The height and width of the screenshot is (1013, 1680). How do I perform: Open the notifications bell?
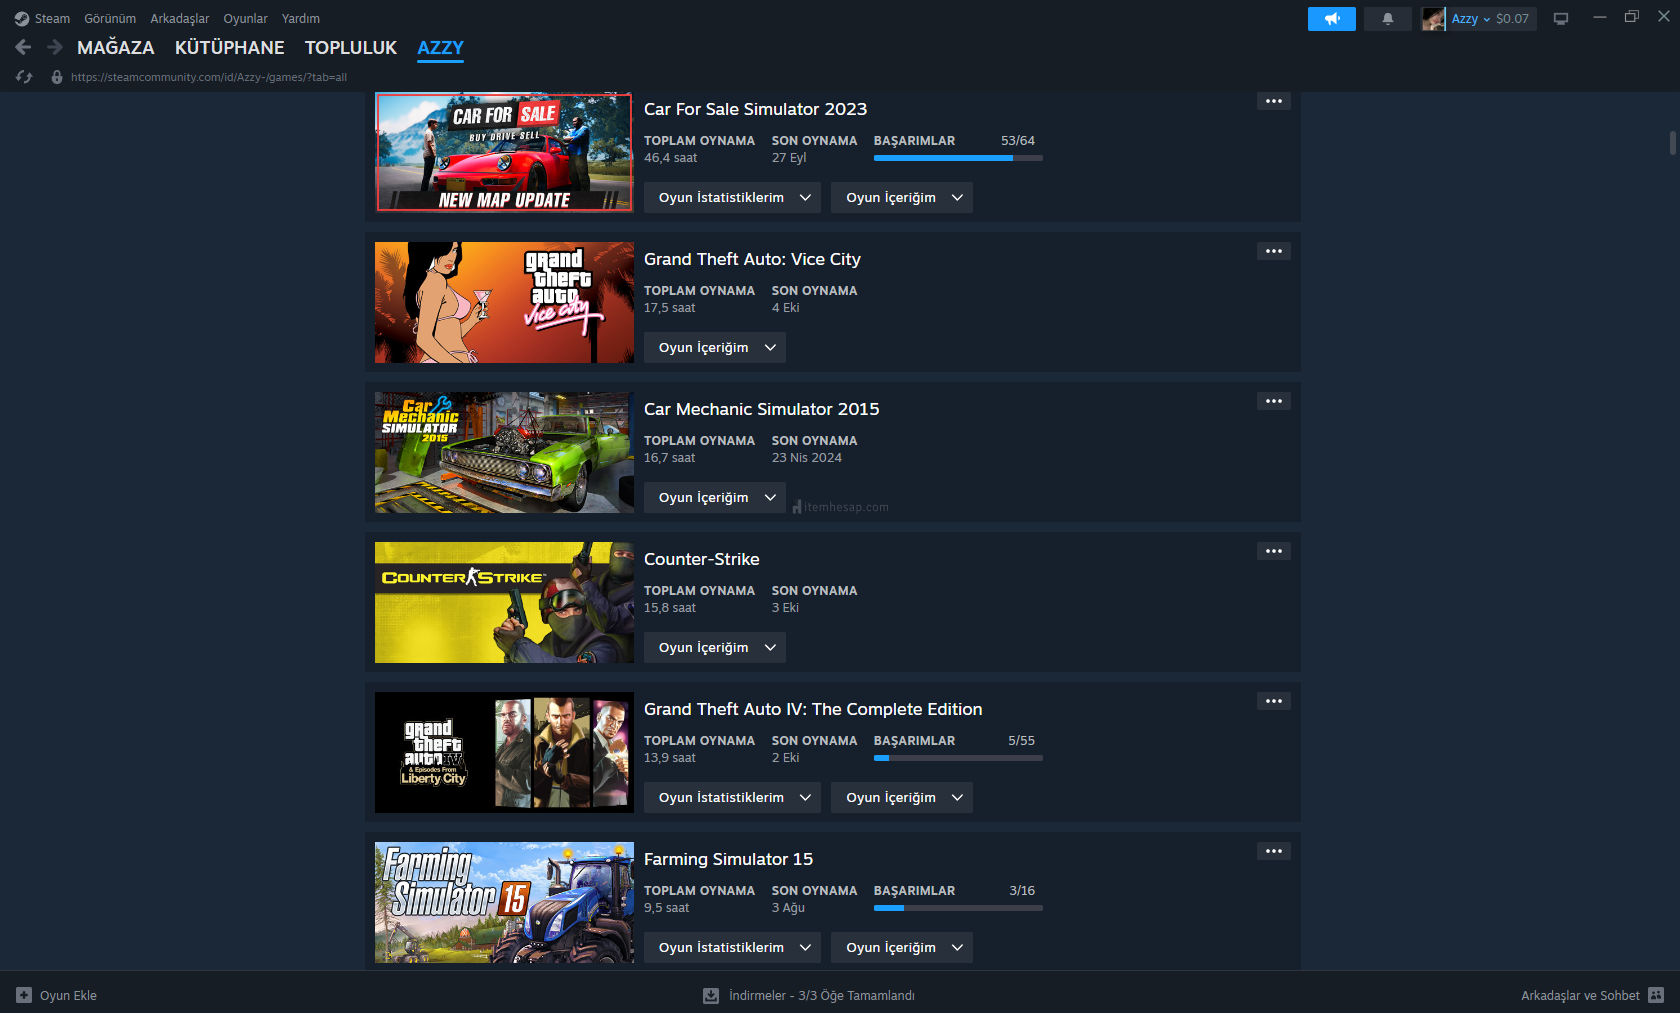[1387, 19]
